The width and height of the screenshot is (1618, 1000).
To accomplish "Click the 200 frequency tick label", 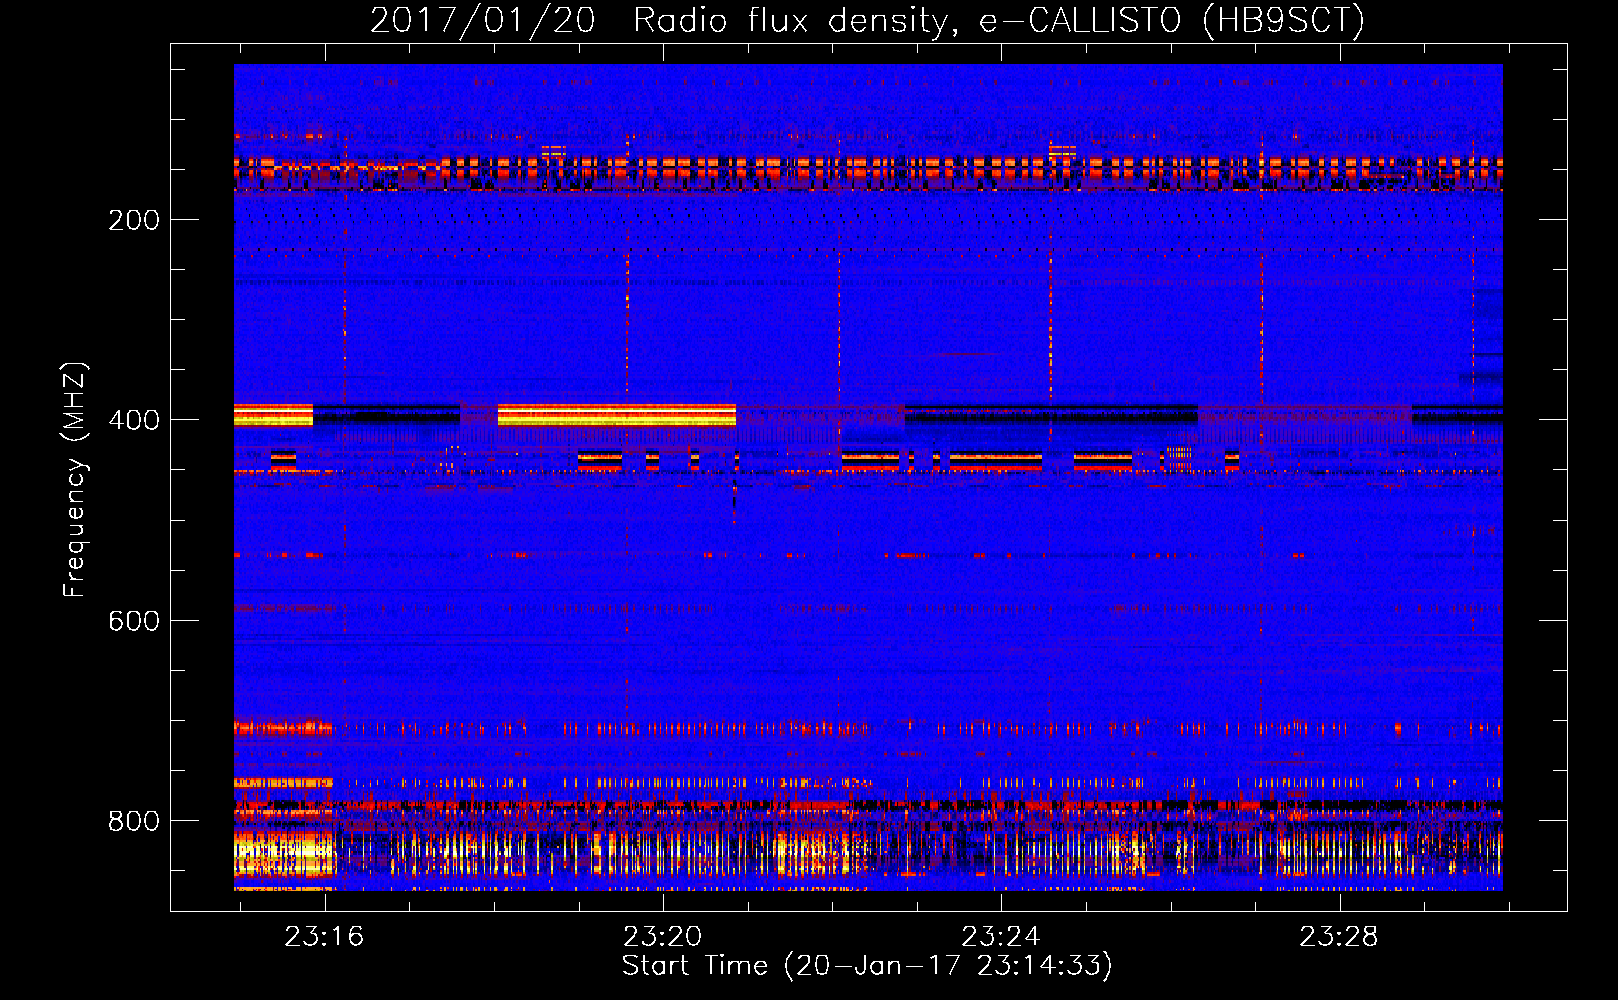I will 134,220.
